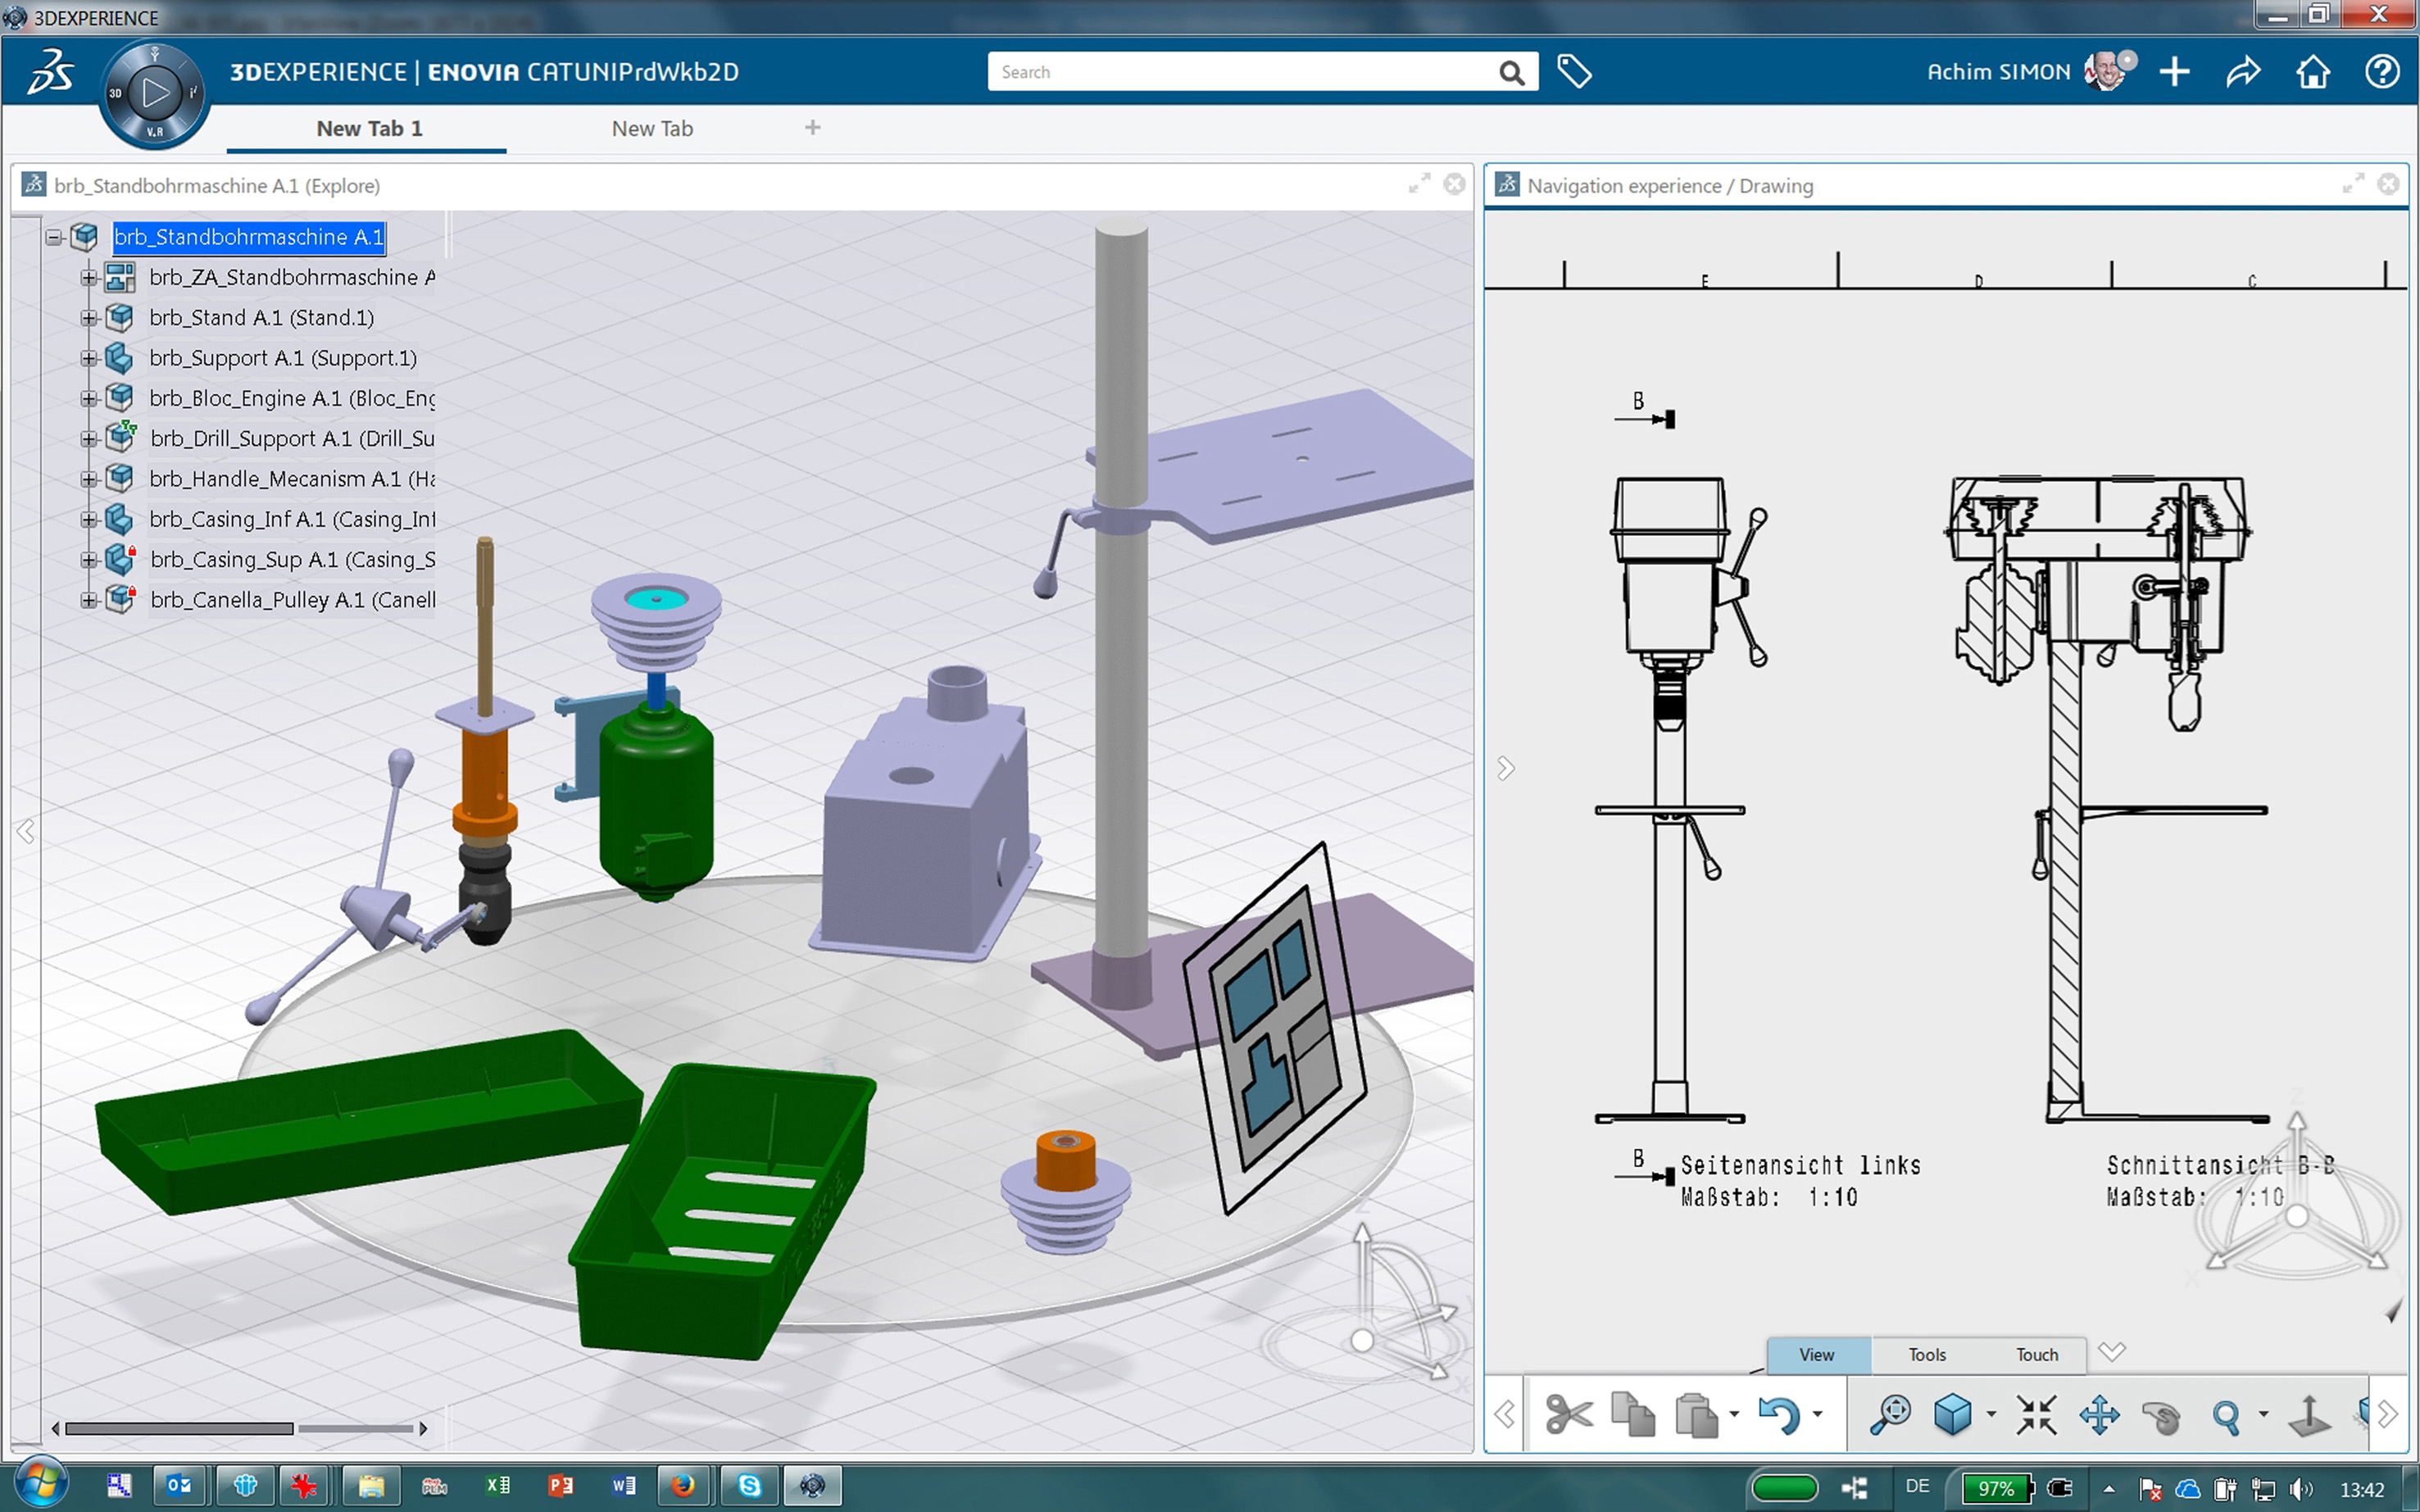
Task: Open the Zoom tool dropdown arrow
Action: 2263,1414
